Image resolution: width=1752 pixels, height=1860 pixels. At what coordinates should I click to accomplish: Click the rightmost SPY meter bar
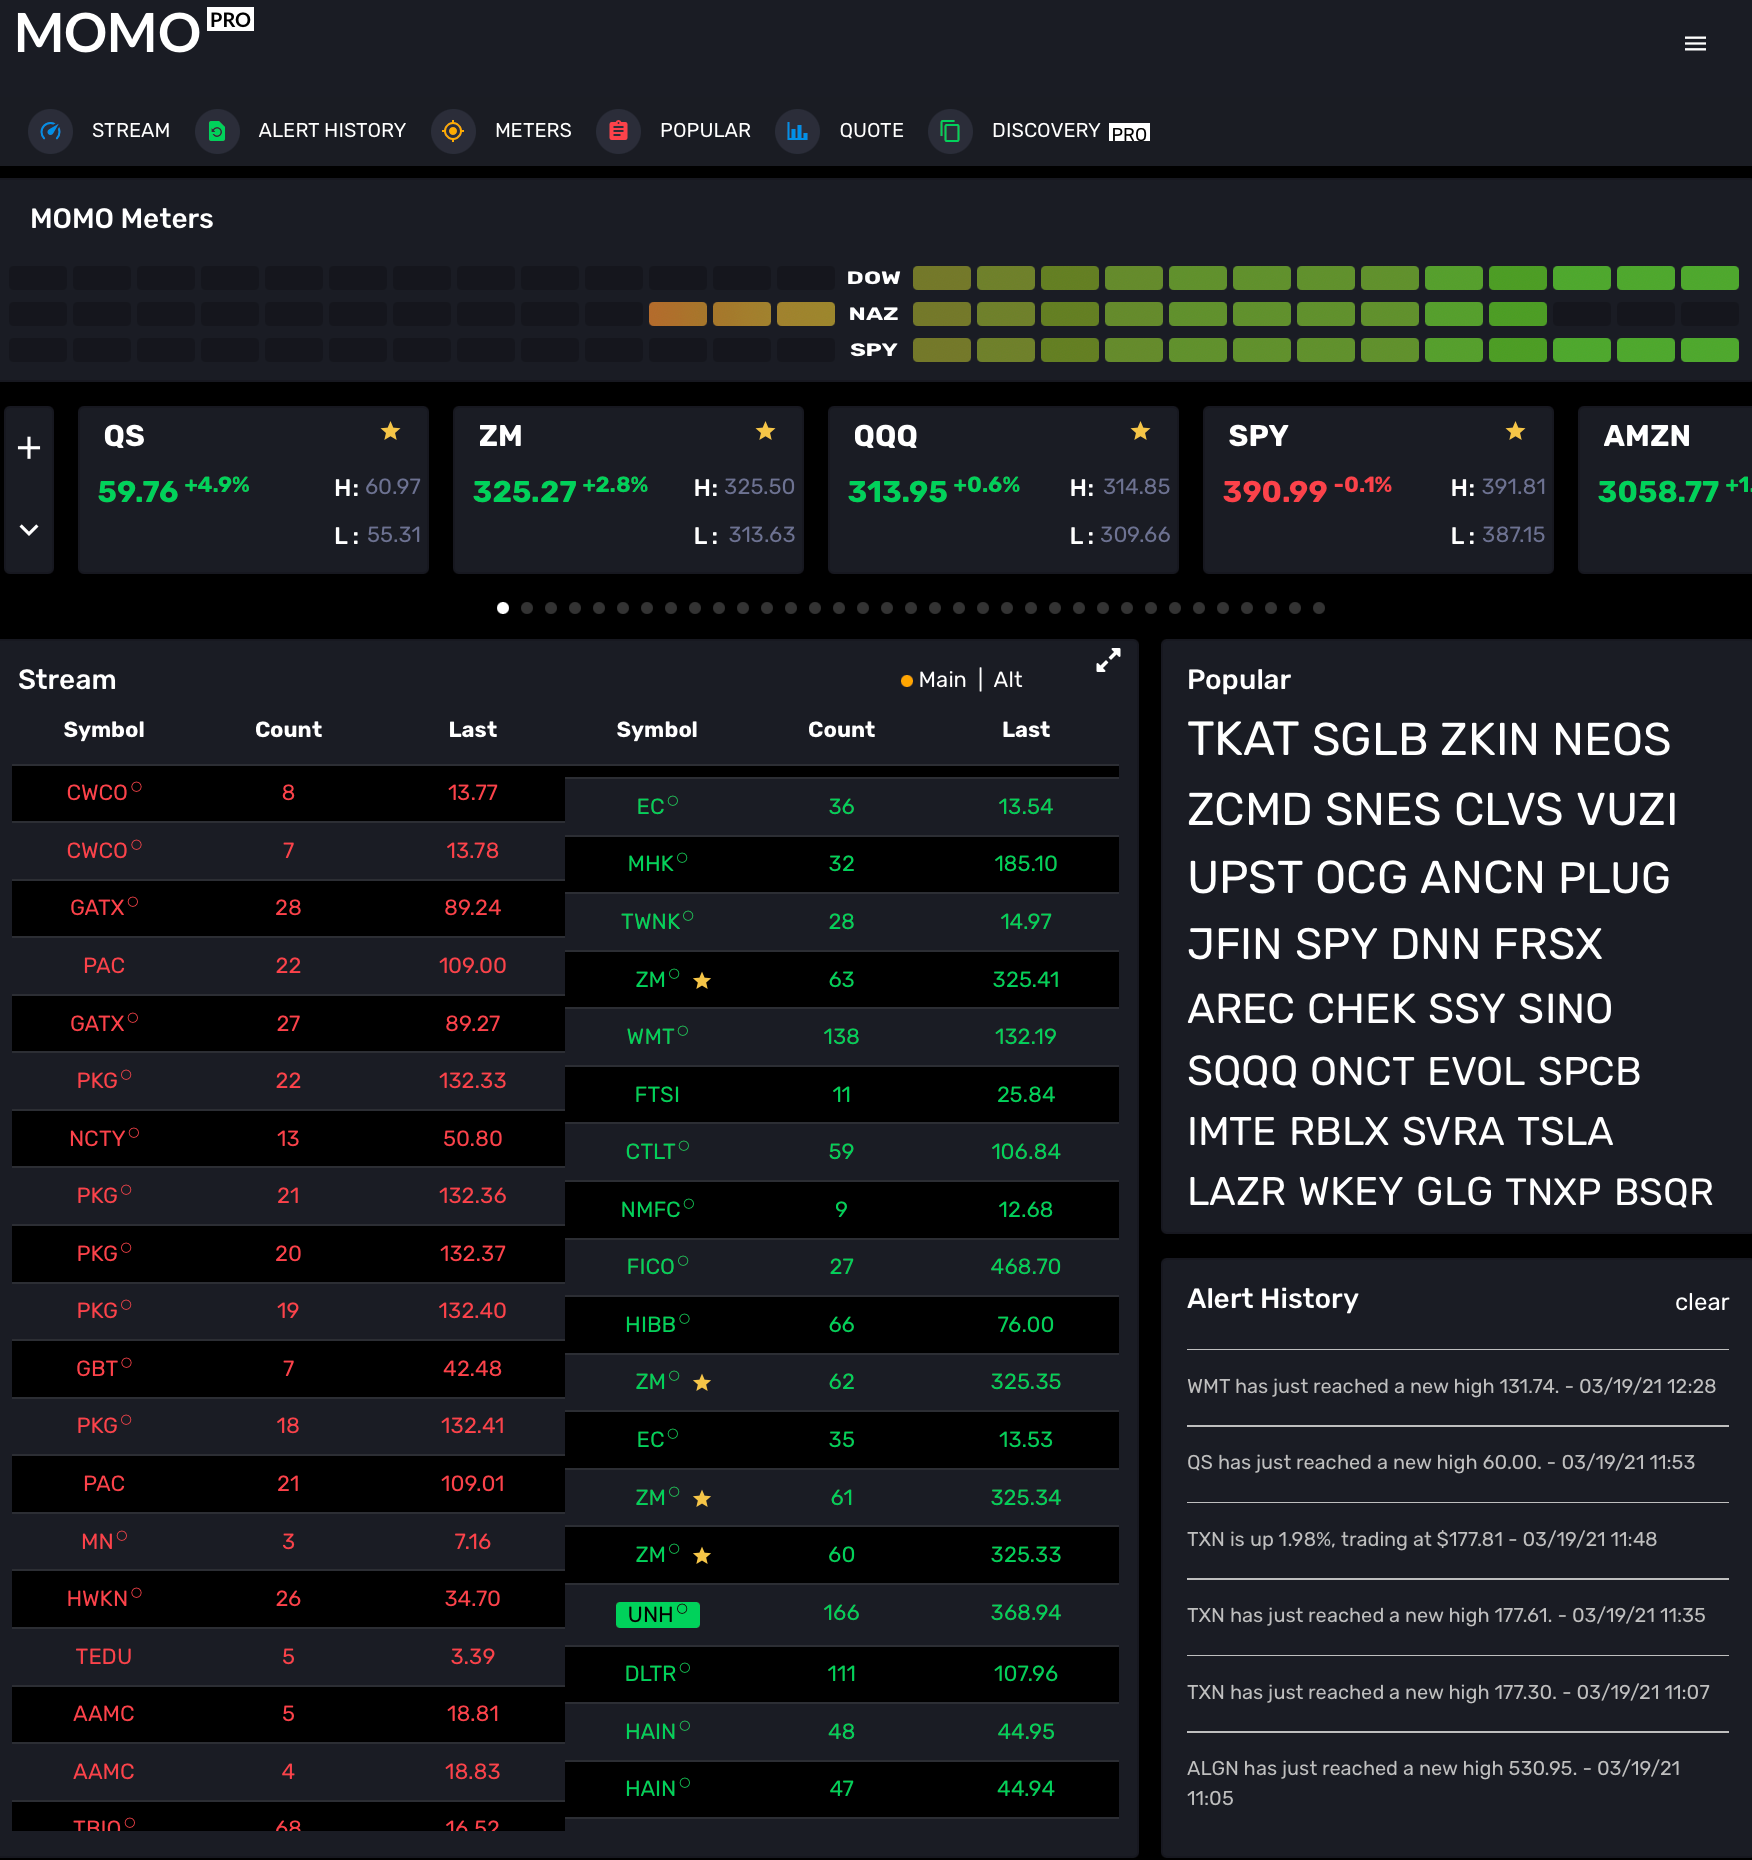1709,350
